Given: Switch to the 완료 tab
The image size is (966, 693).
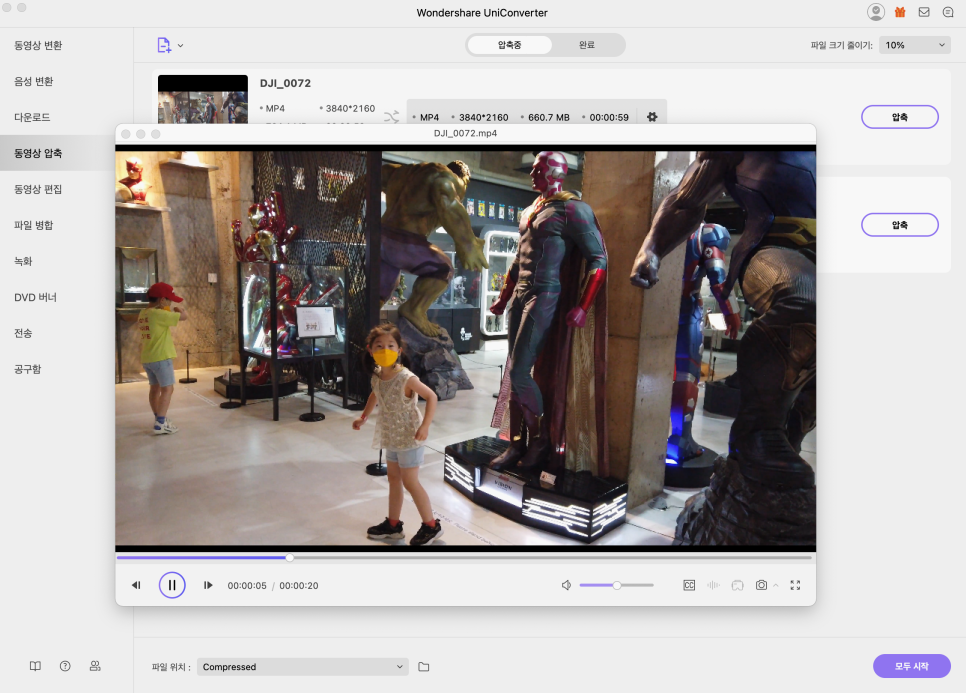Looking at the screenshot, I should point(586,45).
